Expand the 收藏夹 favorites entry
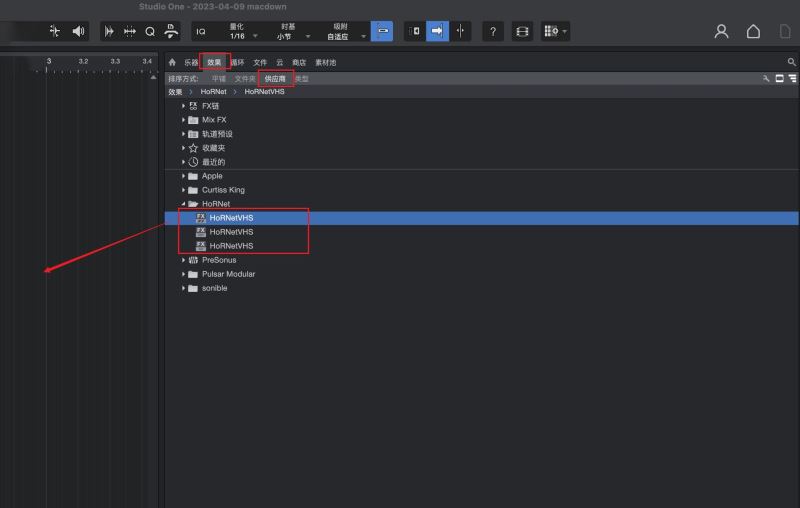 183,148
